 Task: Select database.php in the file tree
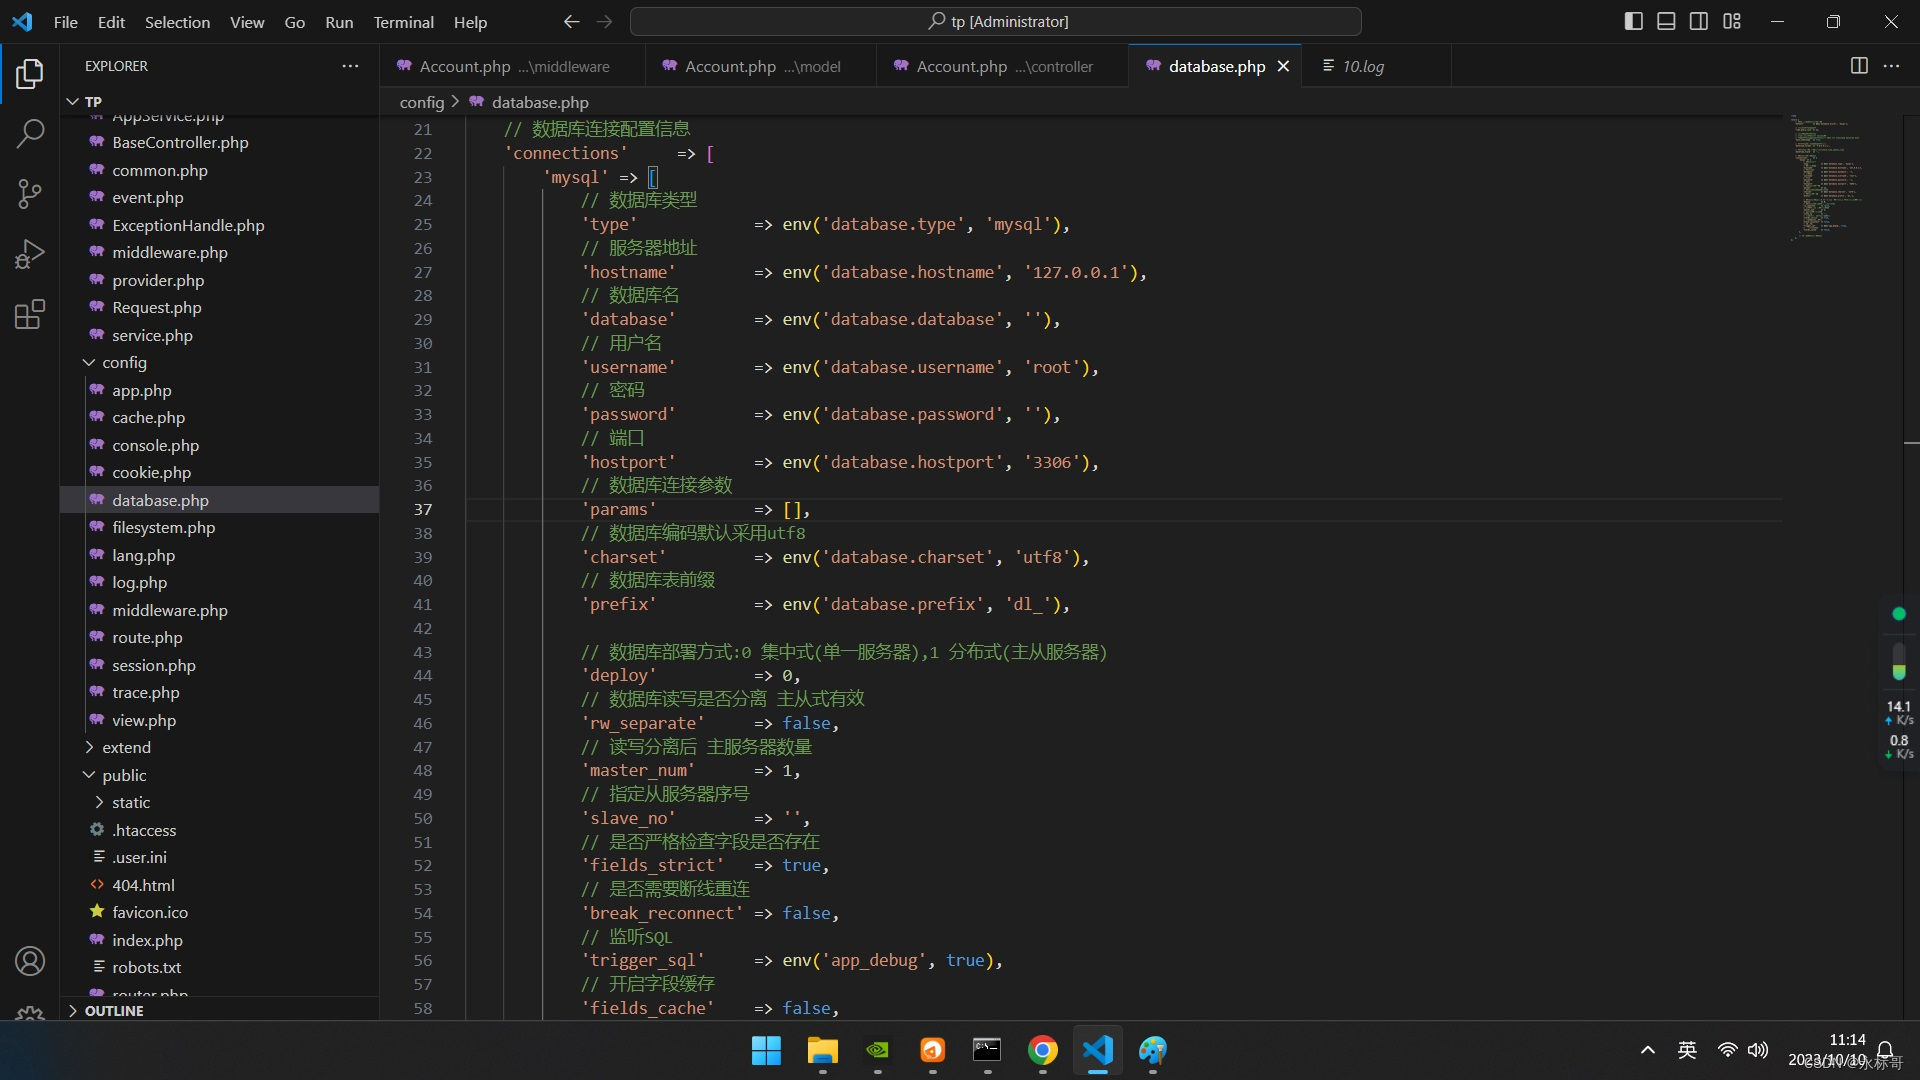point(220,500)
